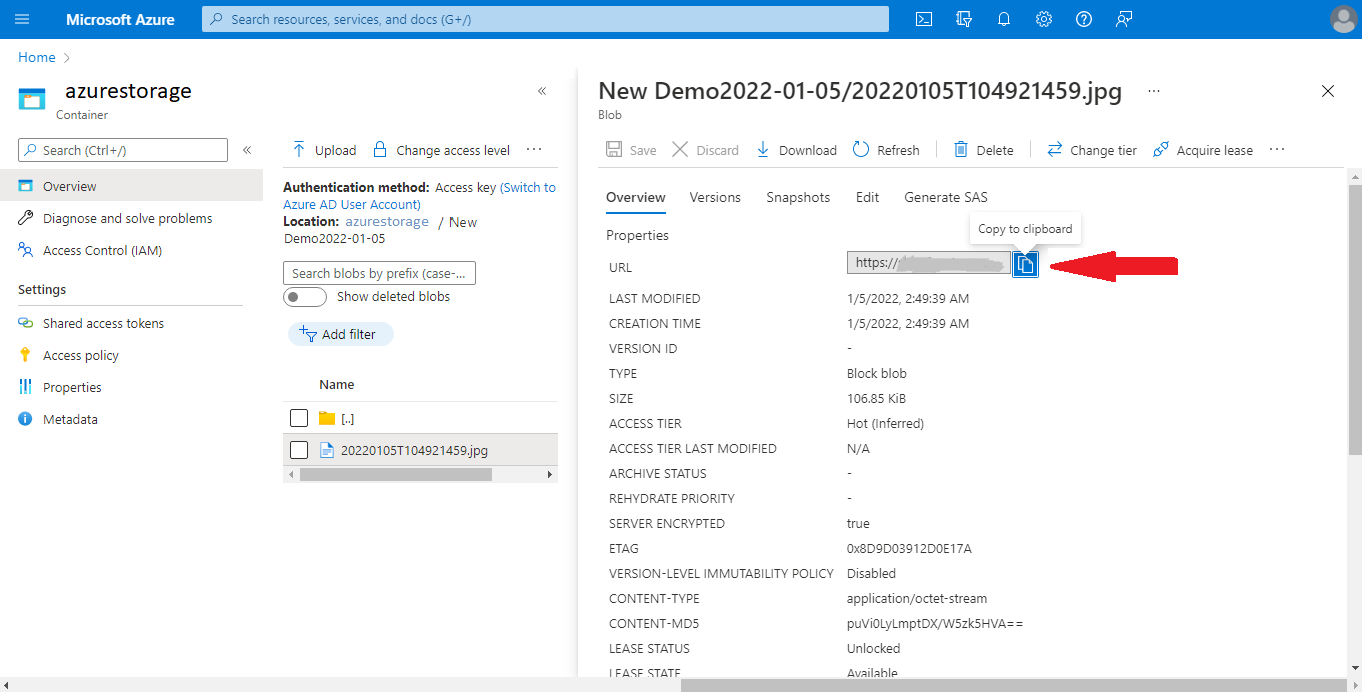Select Overview in the left menu
This screenshot has width=1362, height=692.
[x=131, y=186]
